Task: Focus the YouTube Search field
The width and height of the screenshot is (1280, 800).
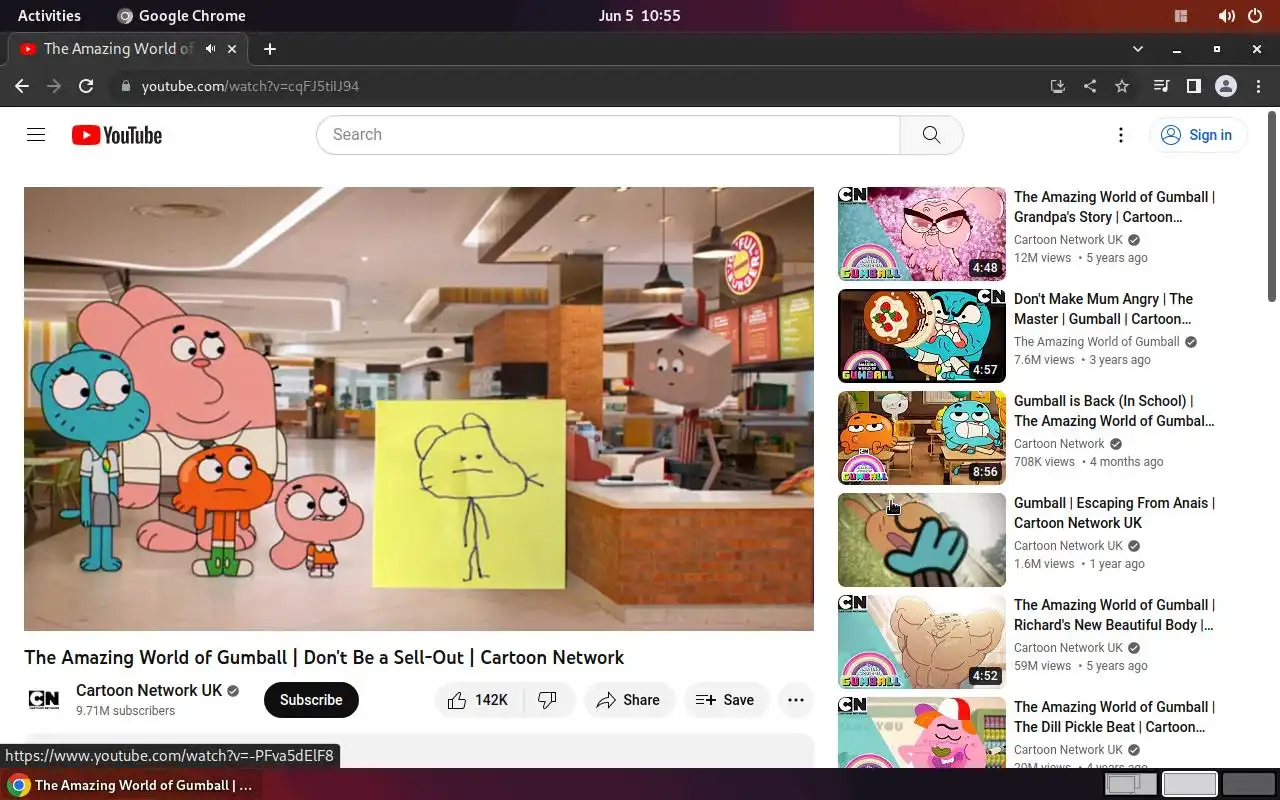Action: click(x=608, y=135)
